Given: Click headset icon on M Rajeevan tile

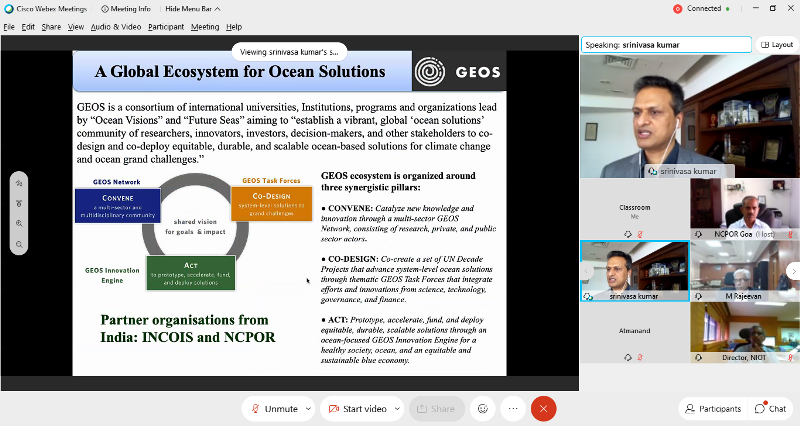Looking at the screenshot, I should (x=698, y=296).
